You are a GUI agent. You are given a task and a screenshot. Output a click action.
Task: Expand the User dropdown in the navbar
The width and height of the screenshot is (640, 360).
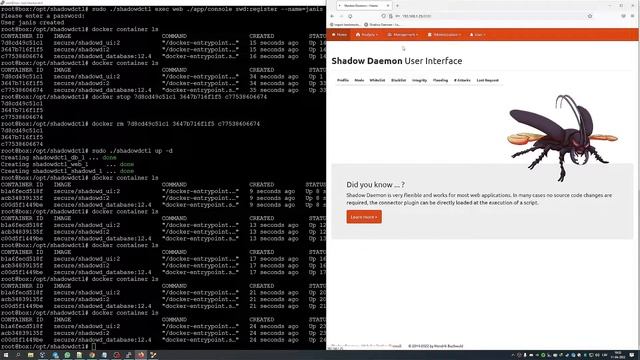[477, 35]
